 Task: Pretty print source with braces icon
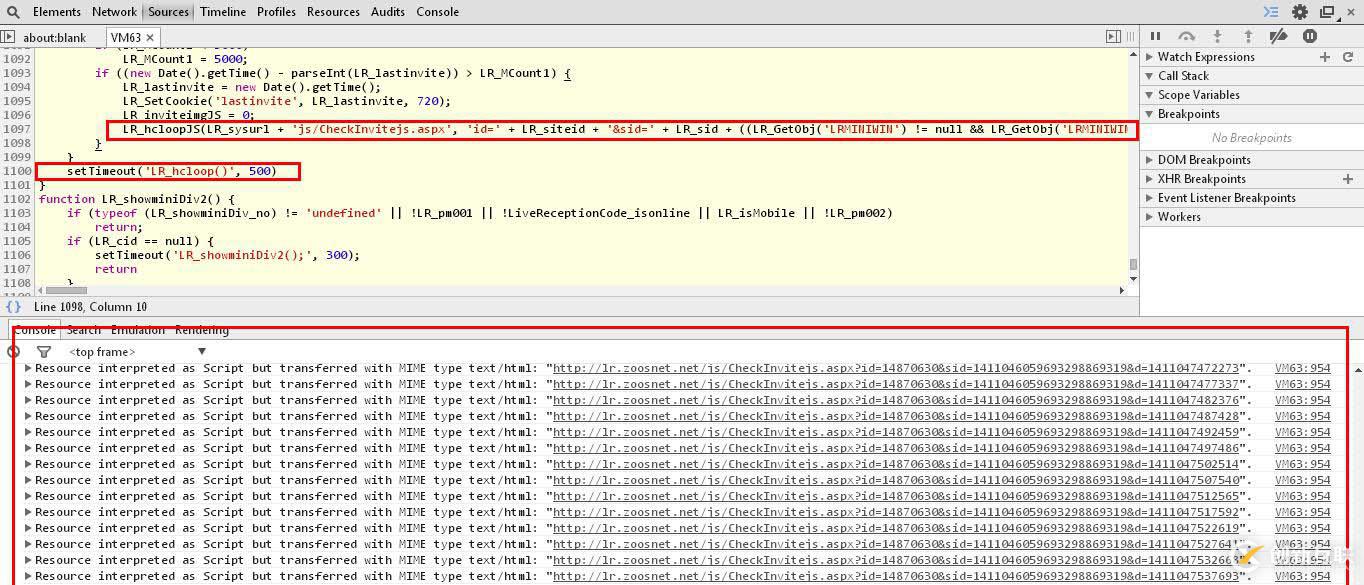tap(13, 307)
